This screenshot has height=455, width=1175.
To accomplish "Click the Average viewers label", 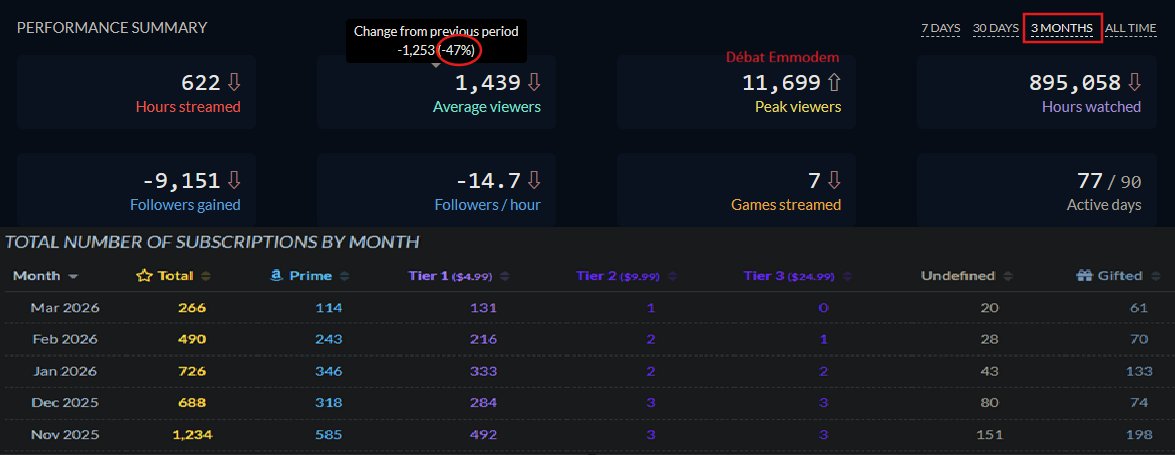I will point(486,107).
